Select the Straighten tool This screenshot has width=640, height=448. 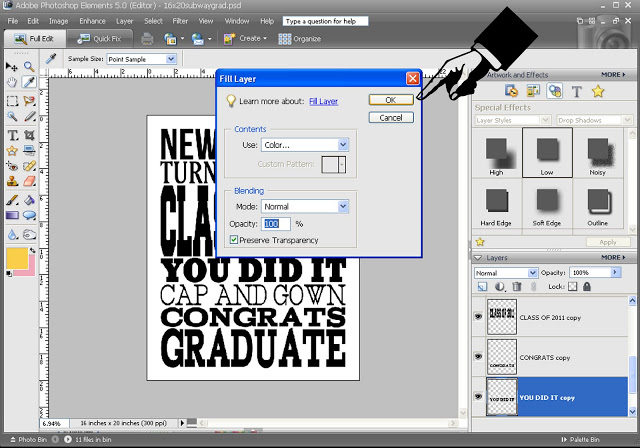click(x=29, y=151)
